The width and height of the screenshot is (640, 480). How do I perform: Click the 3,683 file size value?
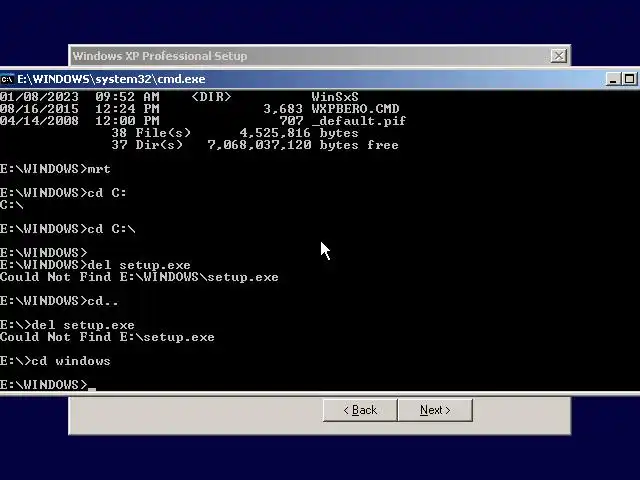point(283,109)
